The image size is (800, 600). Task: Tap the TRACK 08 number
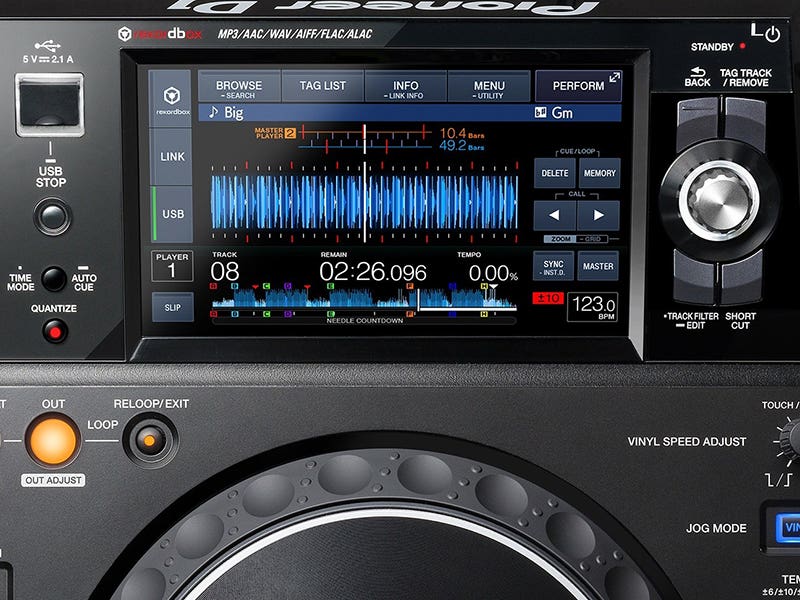pos(225,272)
